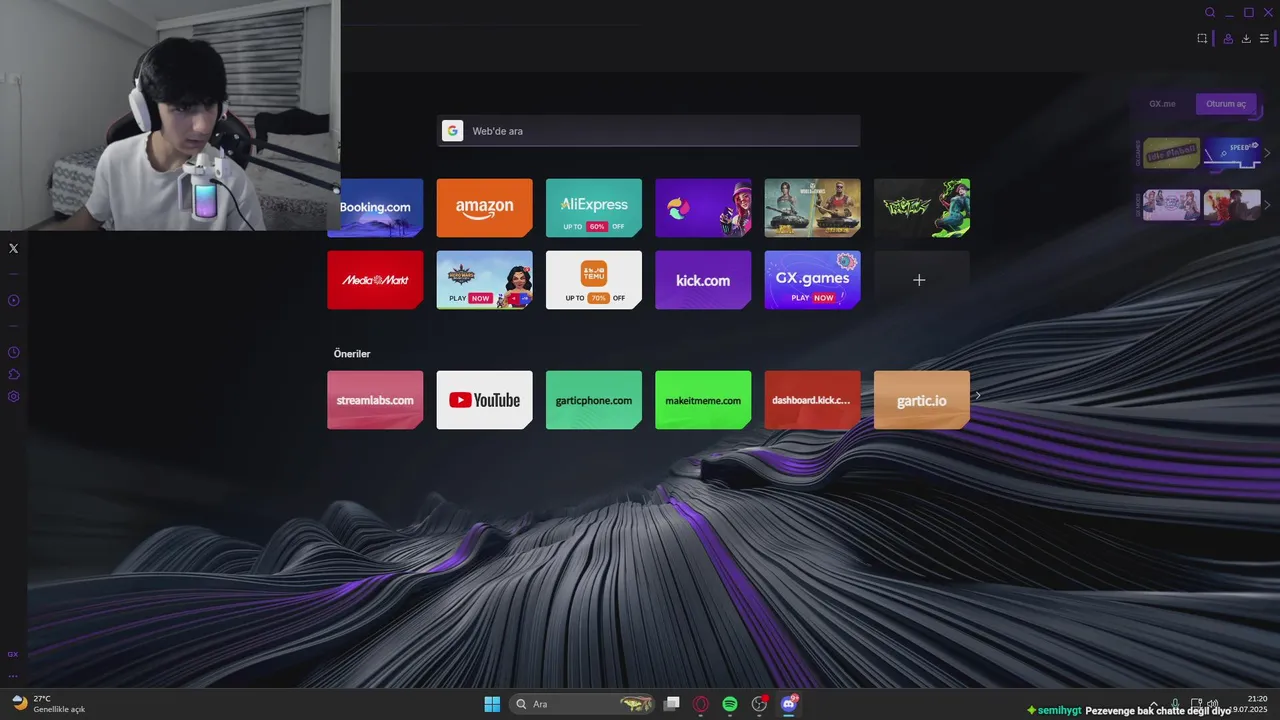The width and height of the screenshot is (1280, 720).
Task: Open the purple character game speed dial tile
Action: 703,208
